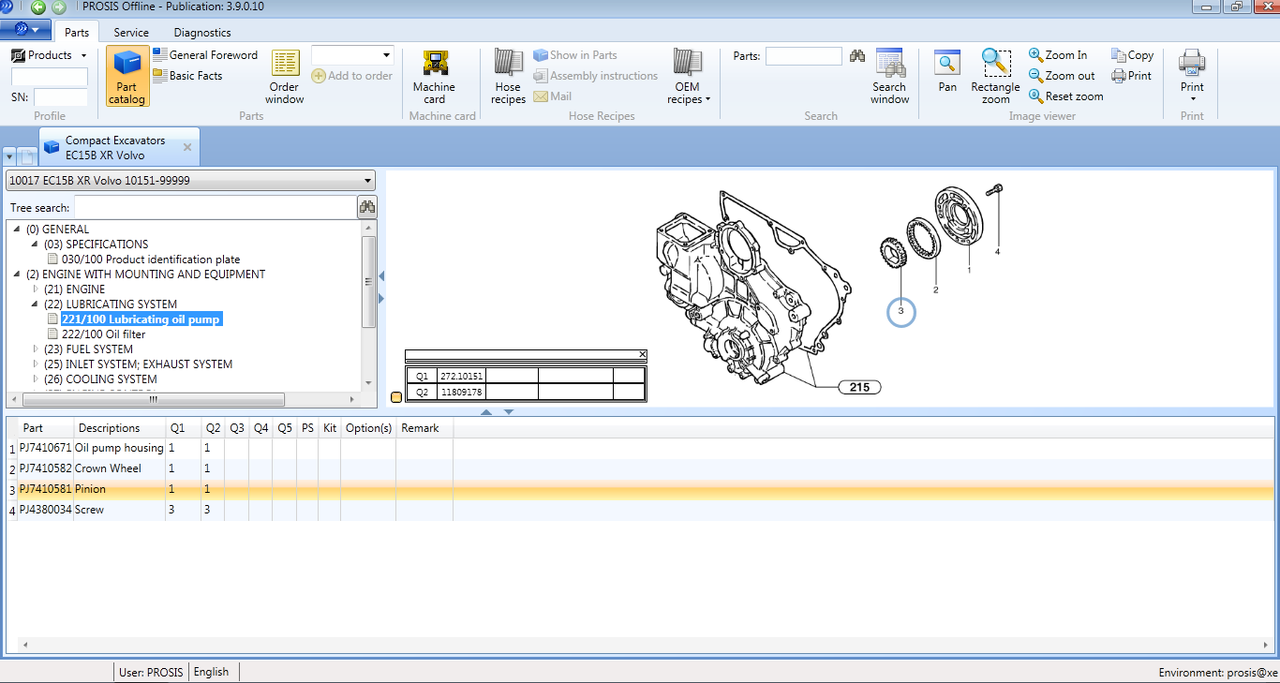Open the Part catalog
1280x683 pixels.
pos(127,77)
